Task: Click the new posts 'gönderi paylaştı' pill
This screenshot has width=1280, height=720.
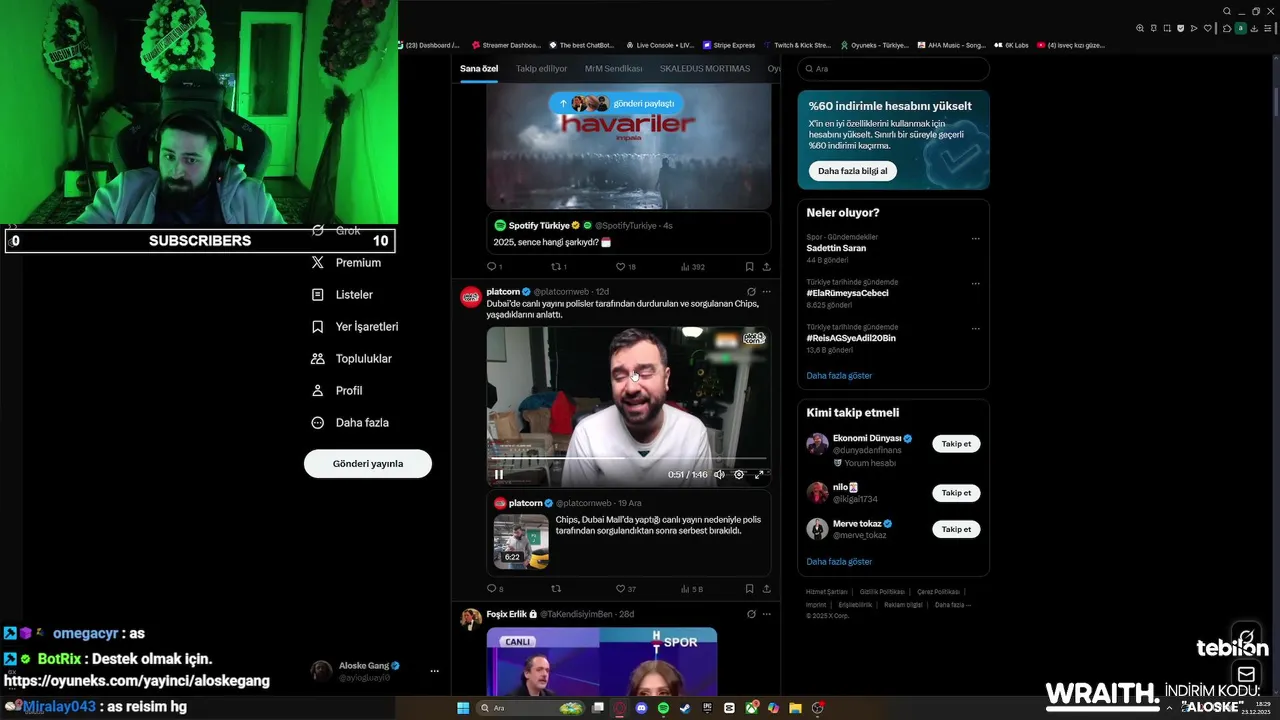Action: click(616, 103)
